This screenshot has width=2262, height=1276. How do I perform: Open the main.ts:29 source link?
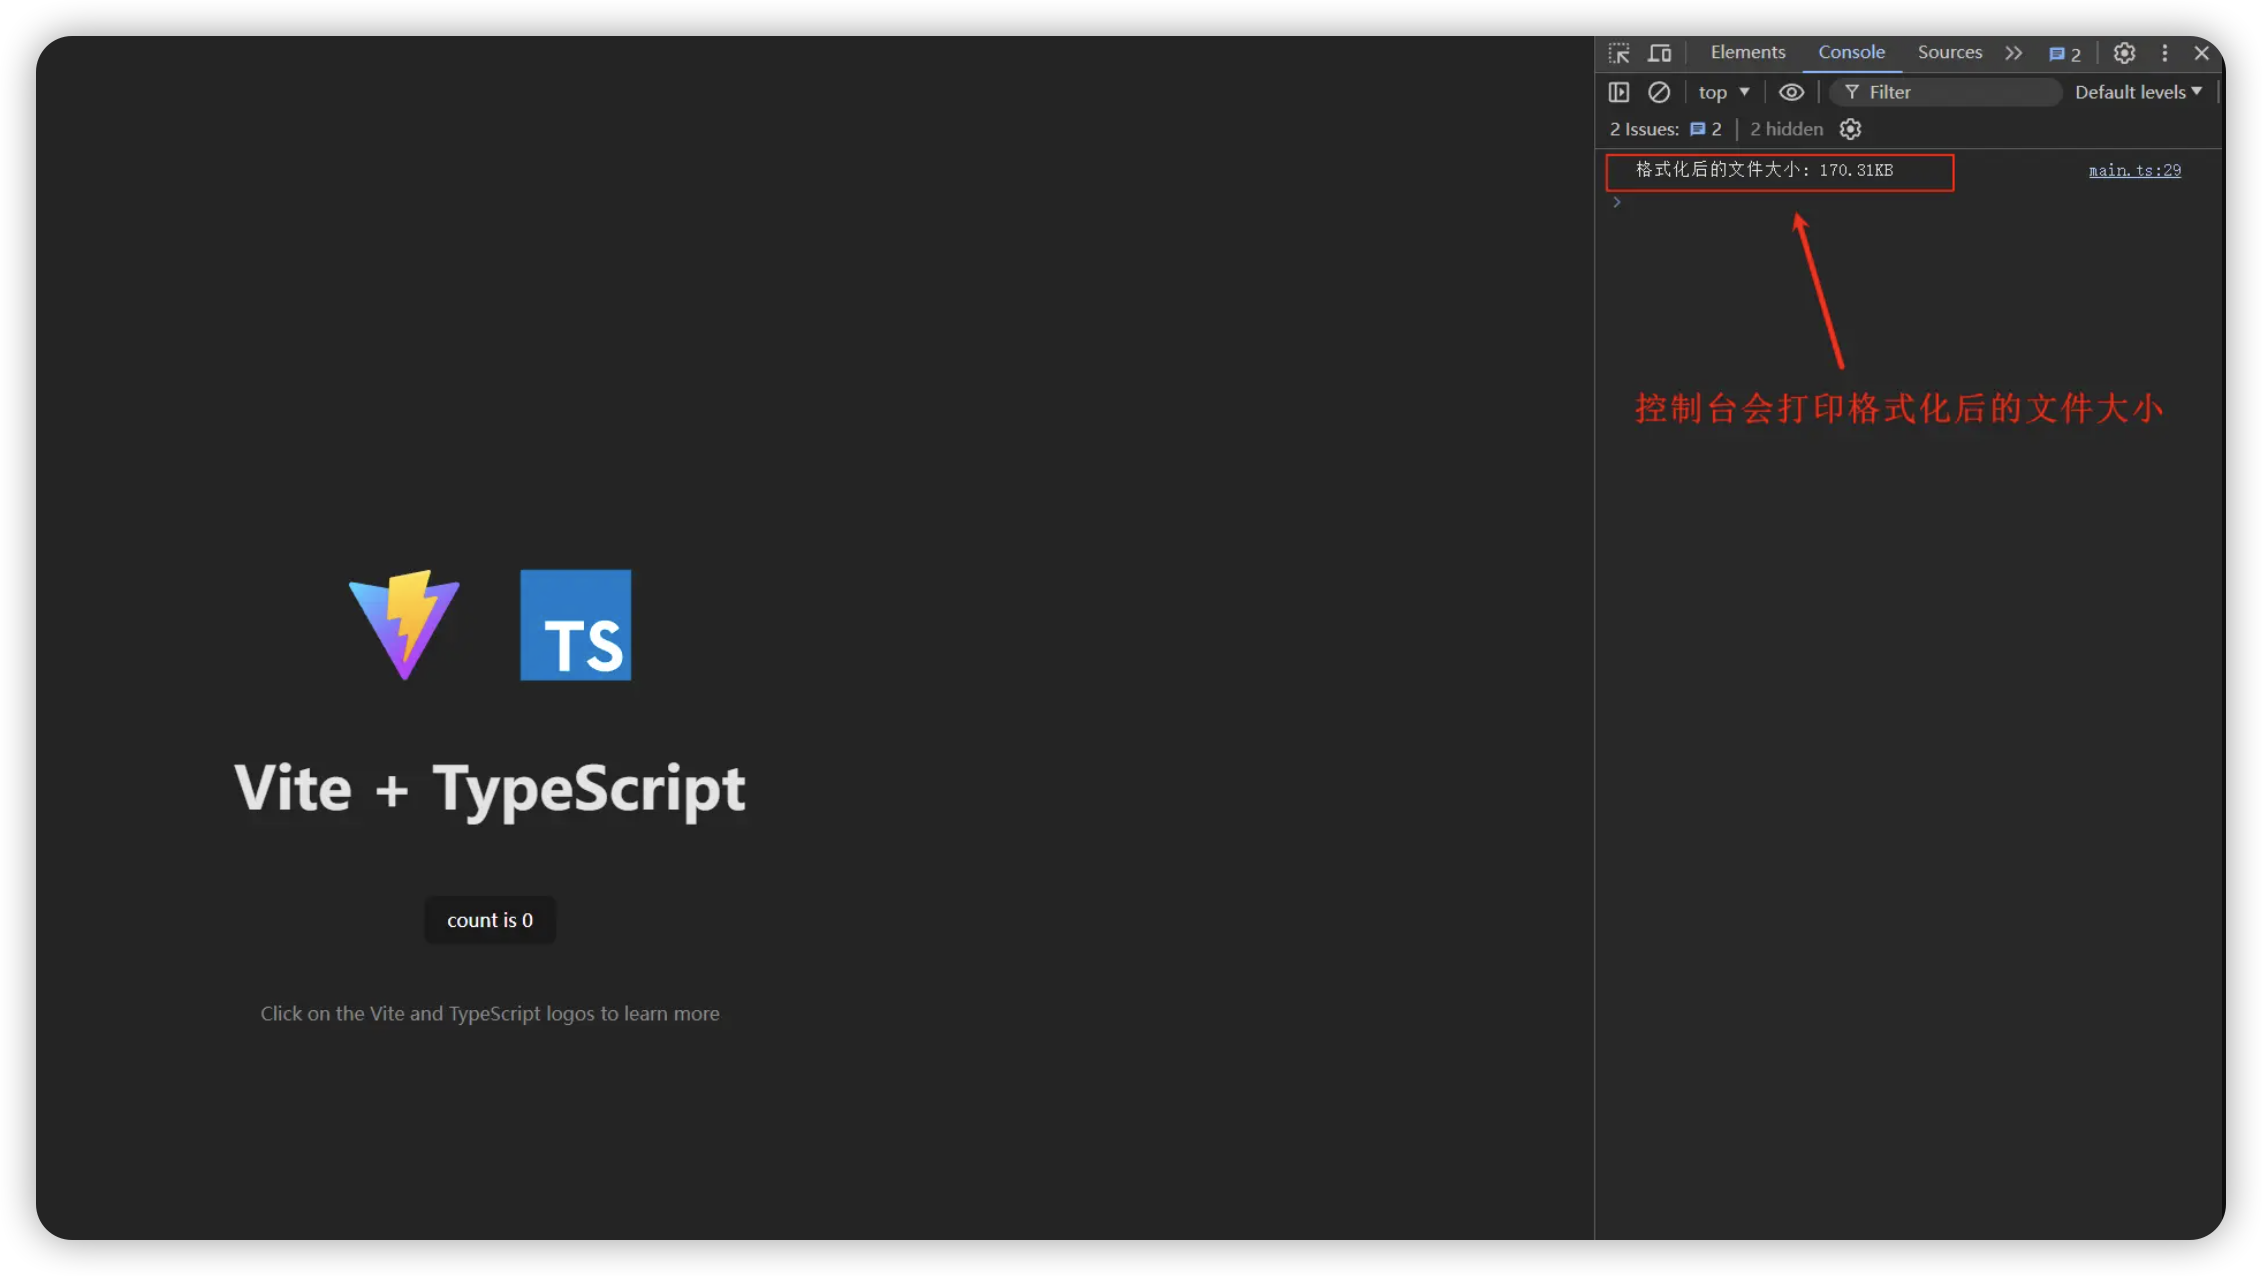point(2134,171)
